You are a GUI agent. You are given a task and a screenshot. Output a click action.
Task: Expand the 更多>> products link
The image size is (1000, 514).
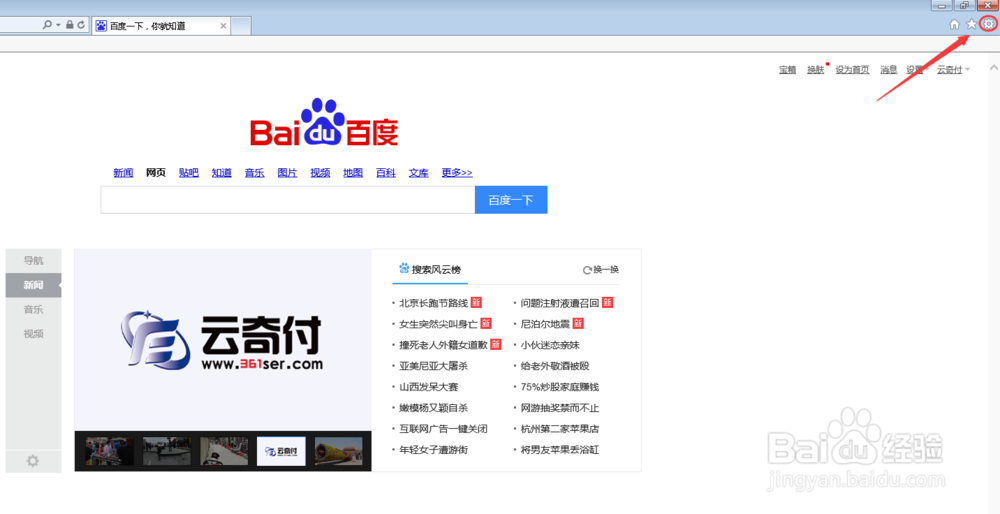[457, 173]
